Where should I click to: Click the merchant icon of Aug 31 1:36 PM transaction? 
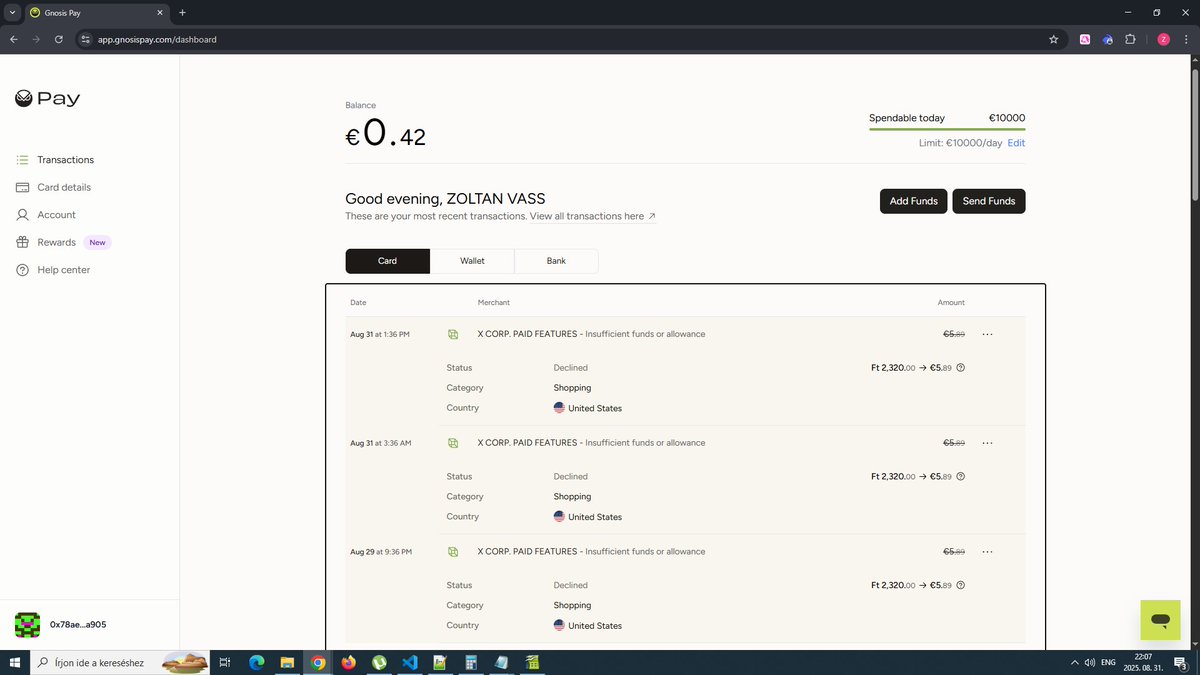(x=453, y=334)
